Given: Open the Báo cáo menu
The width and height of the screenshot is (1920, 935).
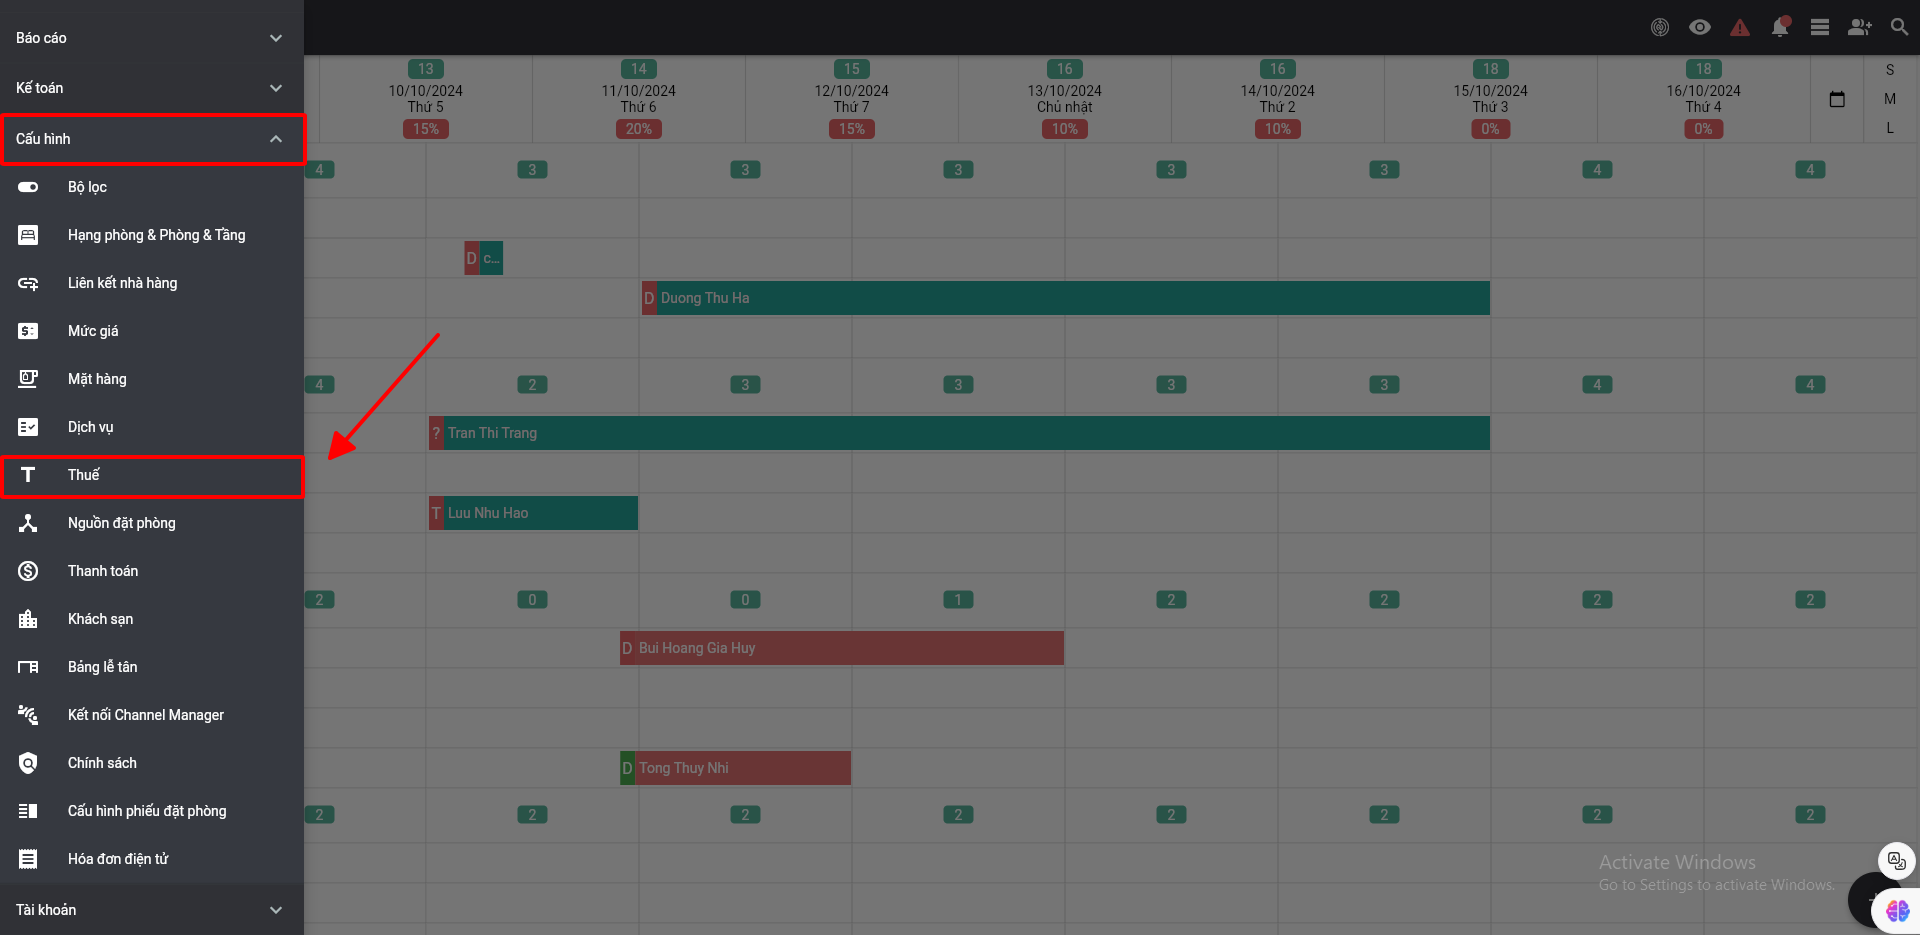Looking at the screenshot, I should point(152,38).
